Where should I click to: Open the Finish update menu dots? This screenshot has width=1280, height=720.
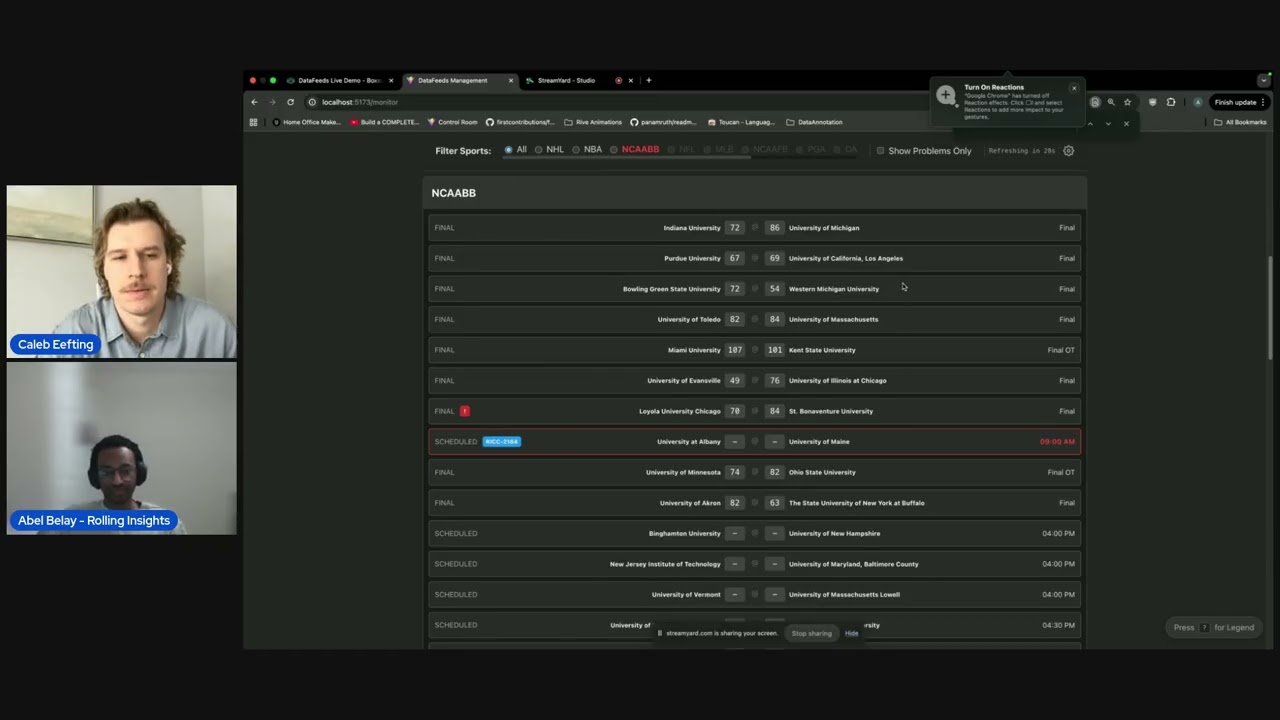click(1263, 102)
